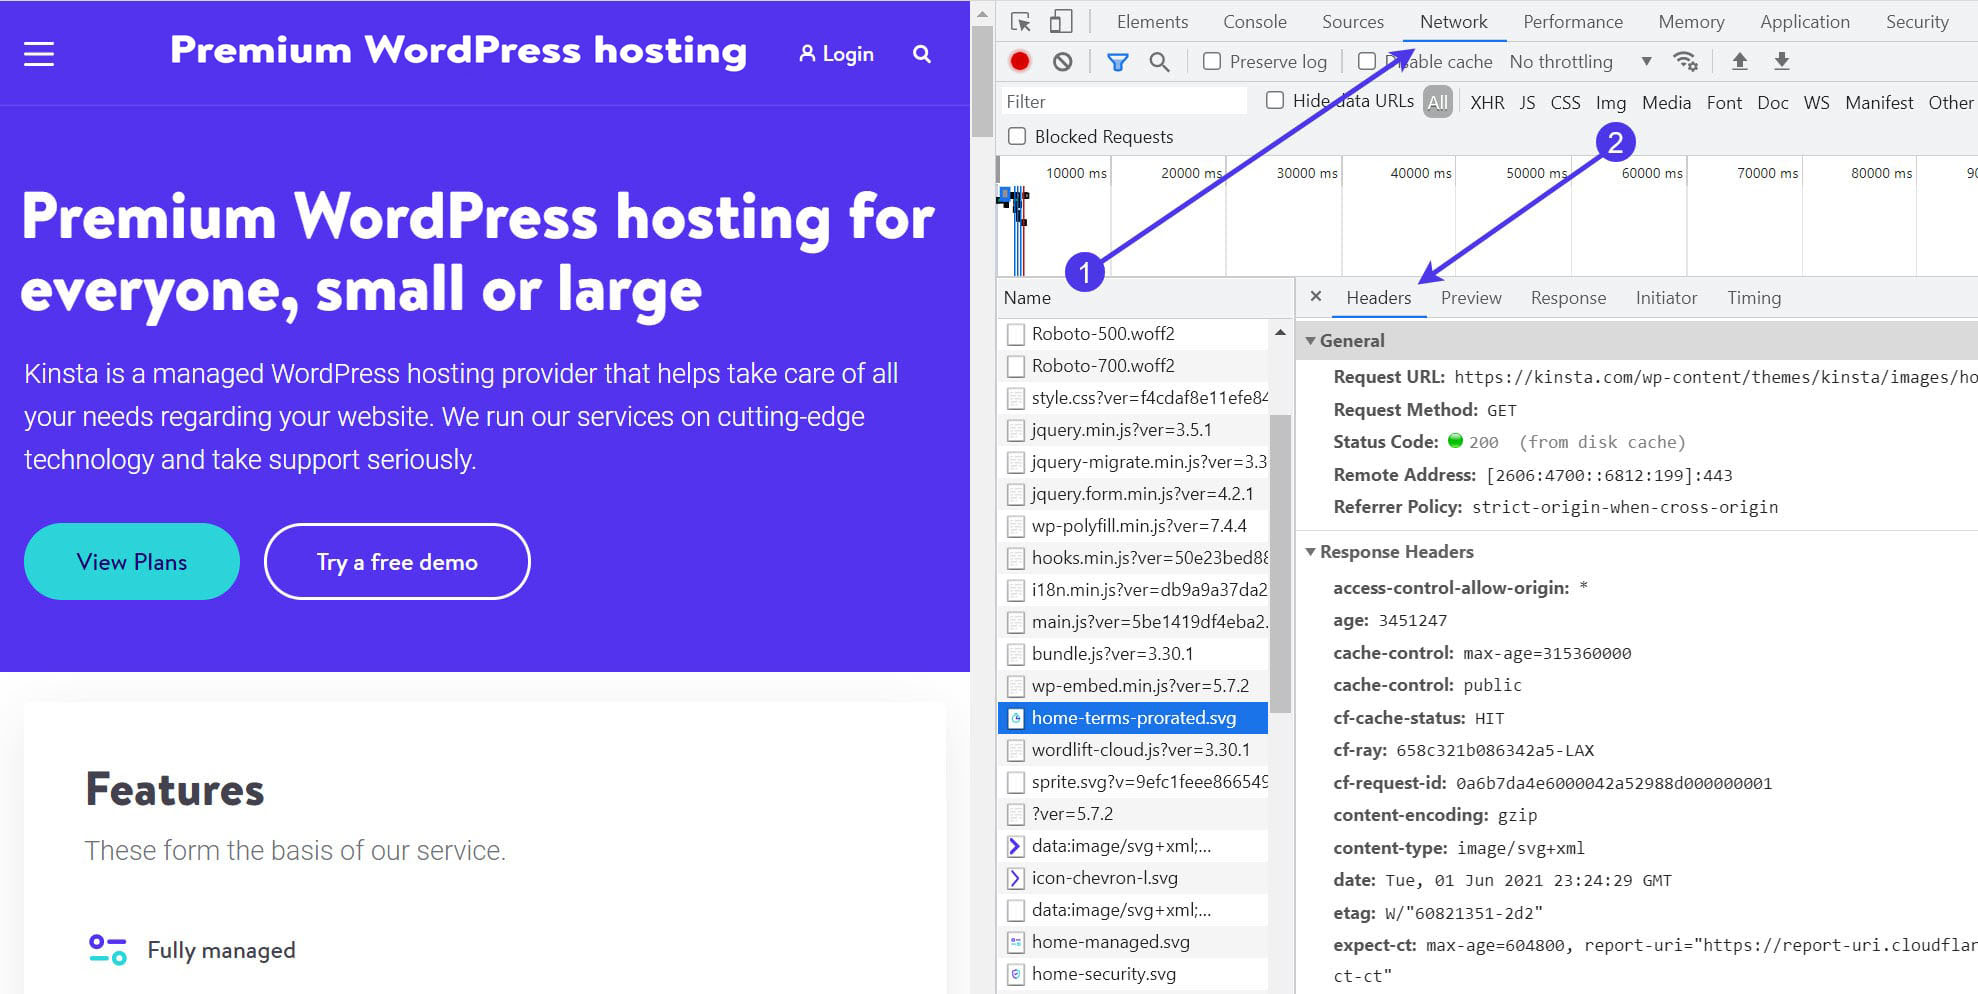Select the home-managed.svg network request
This screenshot has width=1978, height=994.
pyautogui.click(x=1110, y=941)
